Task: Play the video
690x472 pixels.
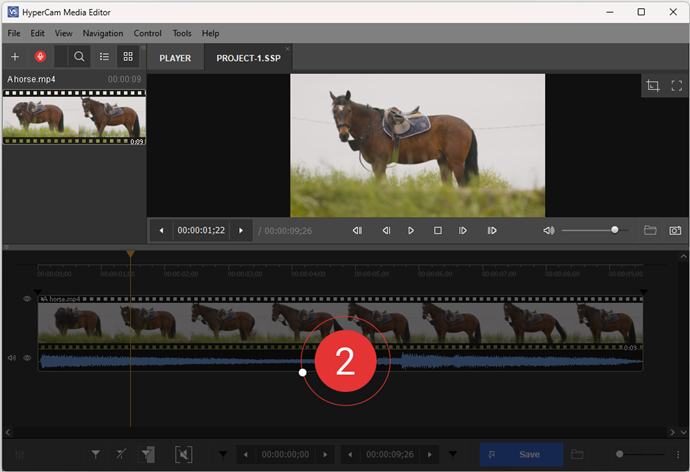Action: pyautogui.click(x=411, y=231)
